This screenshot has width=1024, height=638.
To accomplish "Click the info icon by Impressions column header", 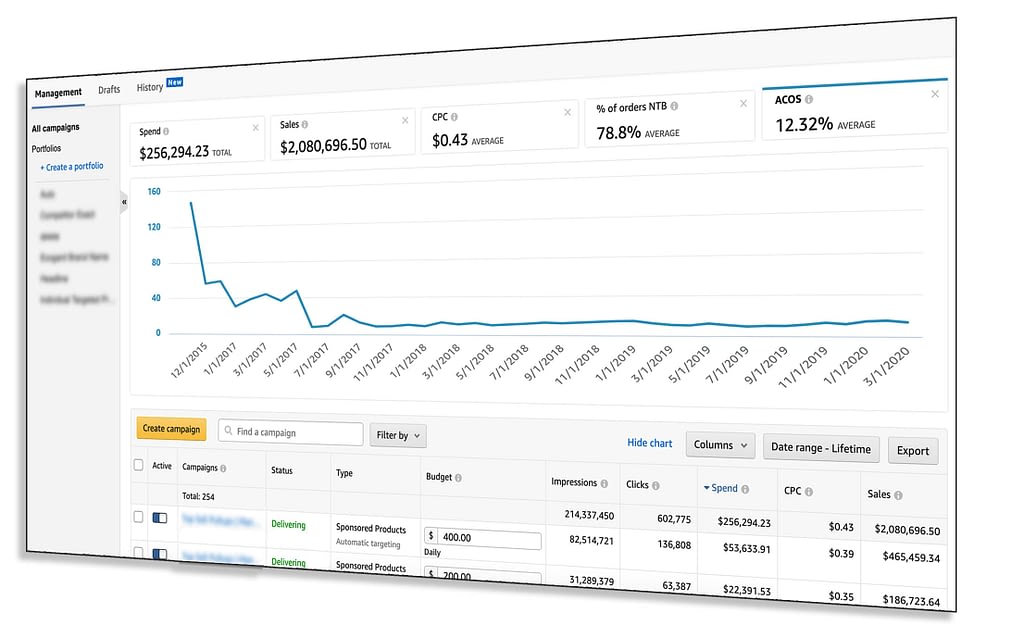I will click(x=604, y=484).
